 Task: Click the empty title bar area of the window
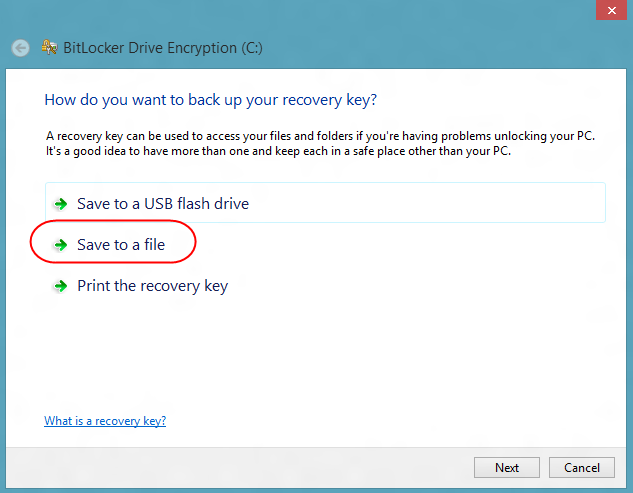(x=300, y=14)
